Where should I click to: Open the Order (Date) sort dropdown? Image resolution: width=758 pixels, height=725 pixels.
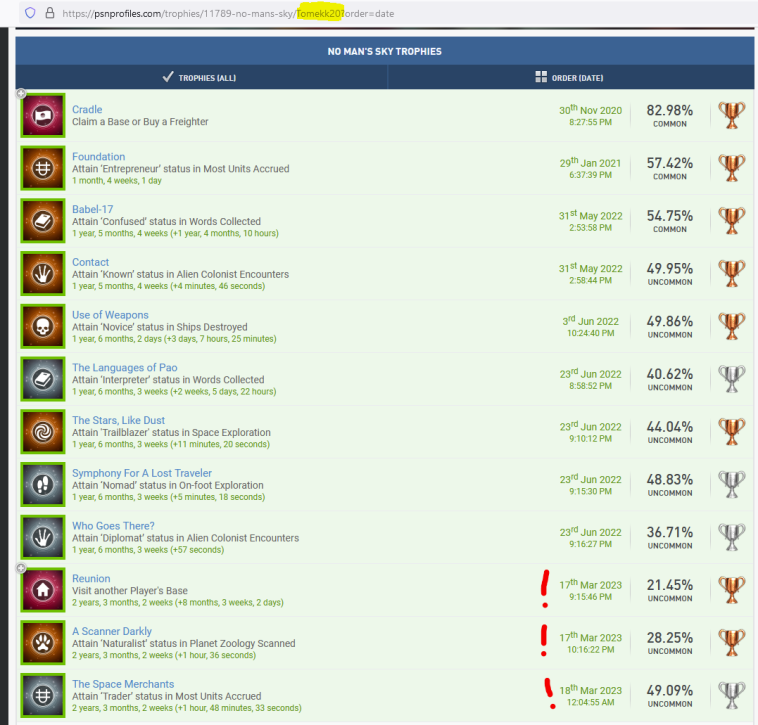[x=569, y=77]
